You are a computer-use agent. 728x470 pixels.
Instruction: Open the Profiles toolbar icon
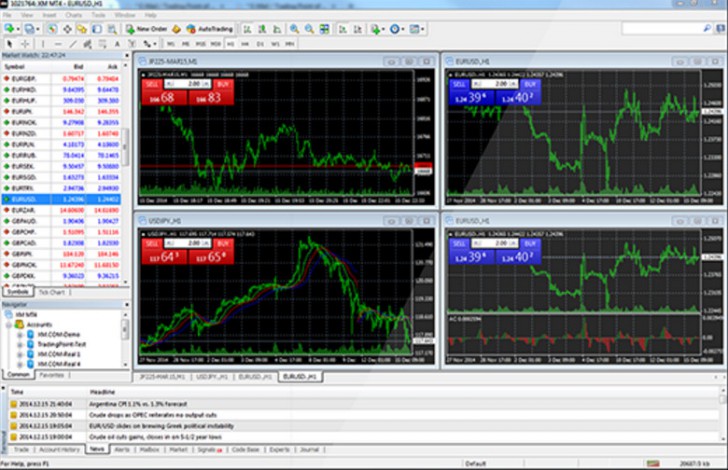(30, 29)
